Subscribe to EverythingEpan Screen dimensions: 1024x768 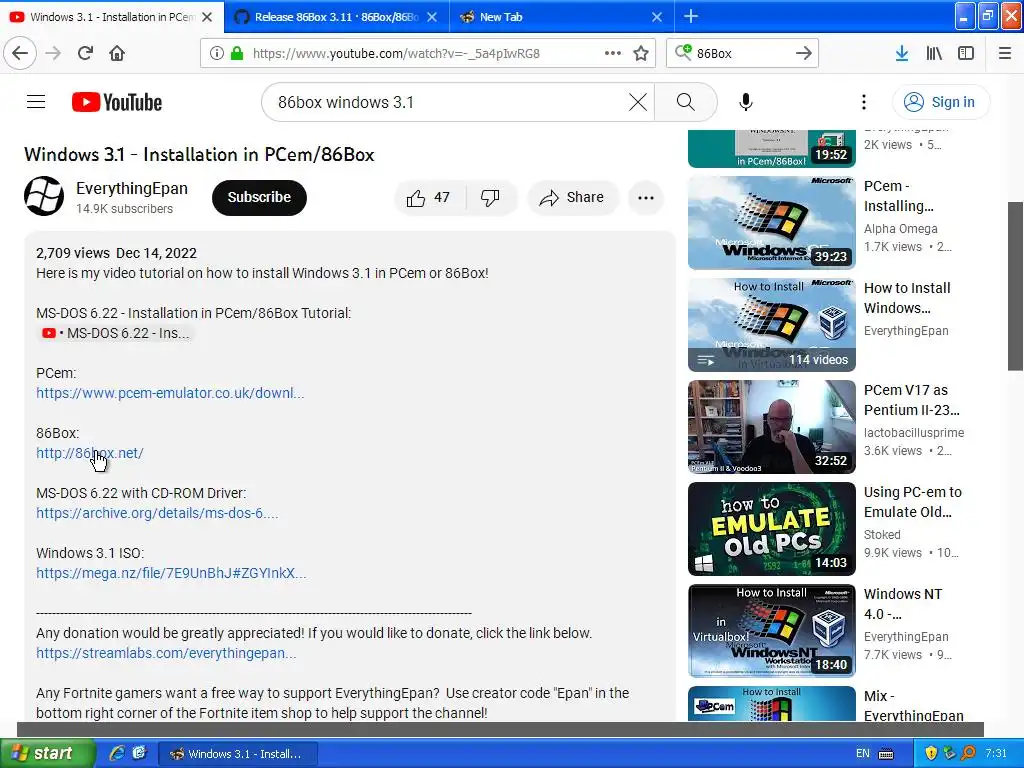pyautogui.click(x=259, y=197)
